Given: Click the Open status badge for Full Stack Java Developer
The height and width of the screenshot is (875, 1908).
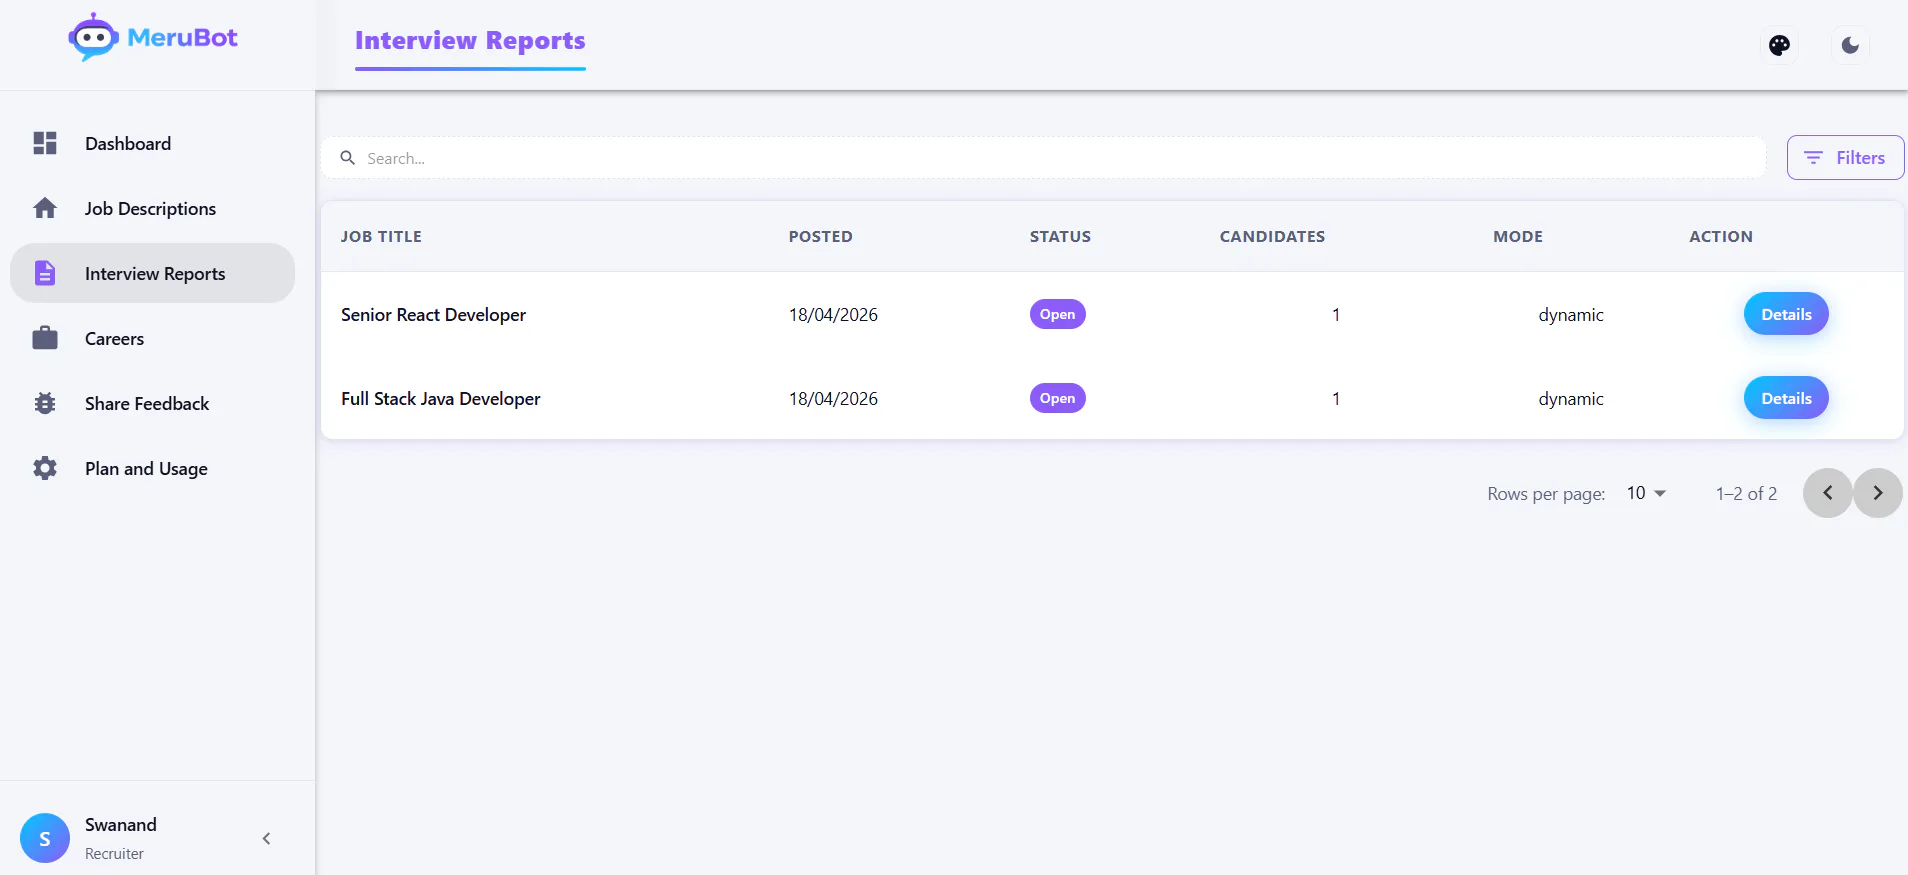Looking at the screenshot, I should pyautogui.click(x=1057, y=398).
